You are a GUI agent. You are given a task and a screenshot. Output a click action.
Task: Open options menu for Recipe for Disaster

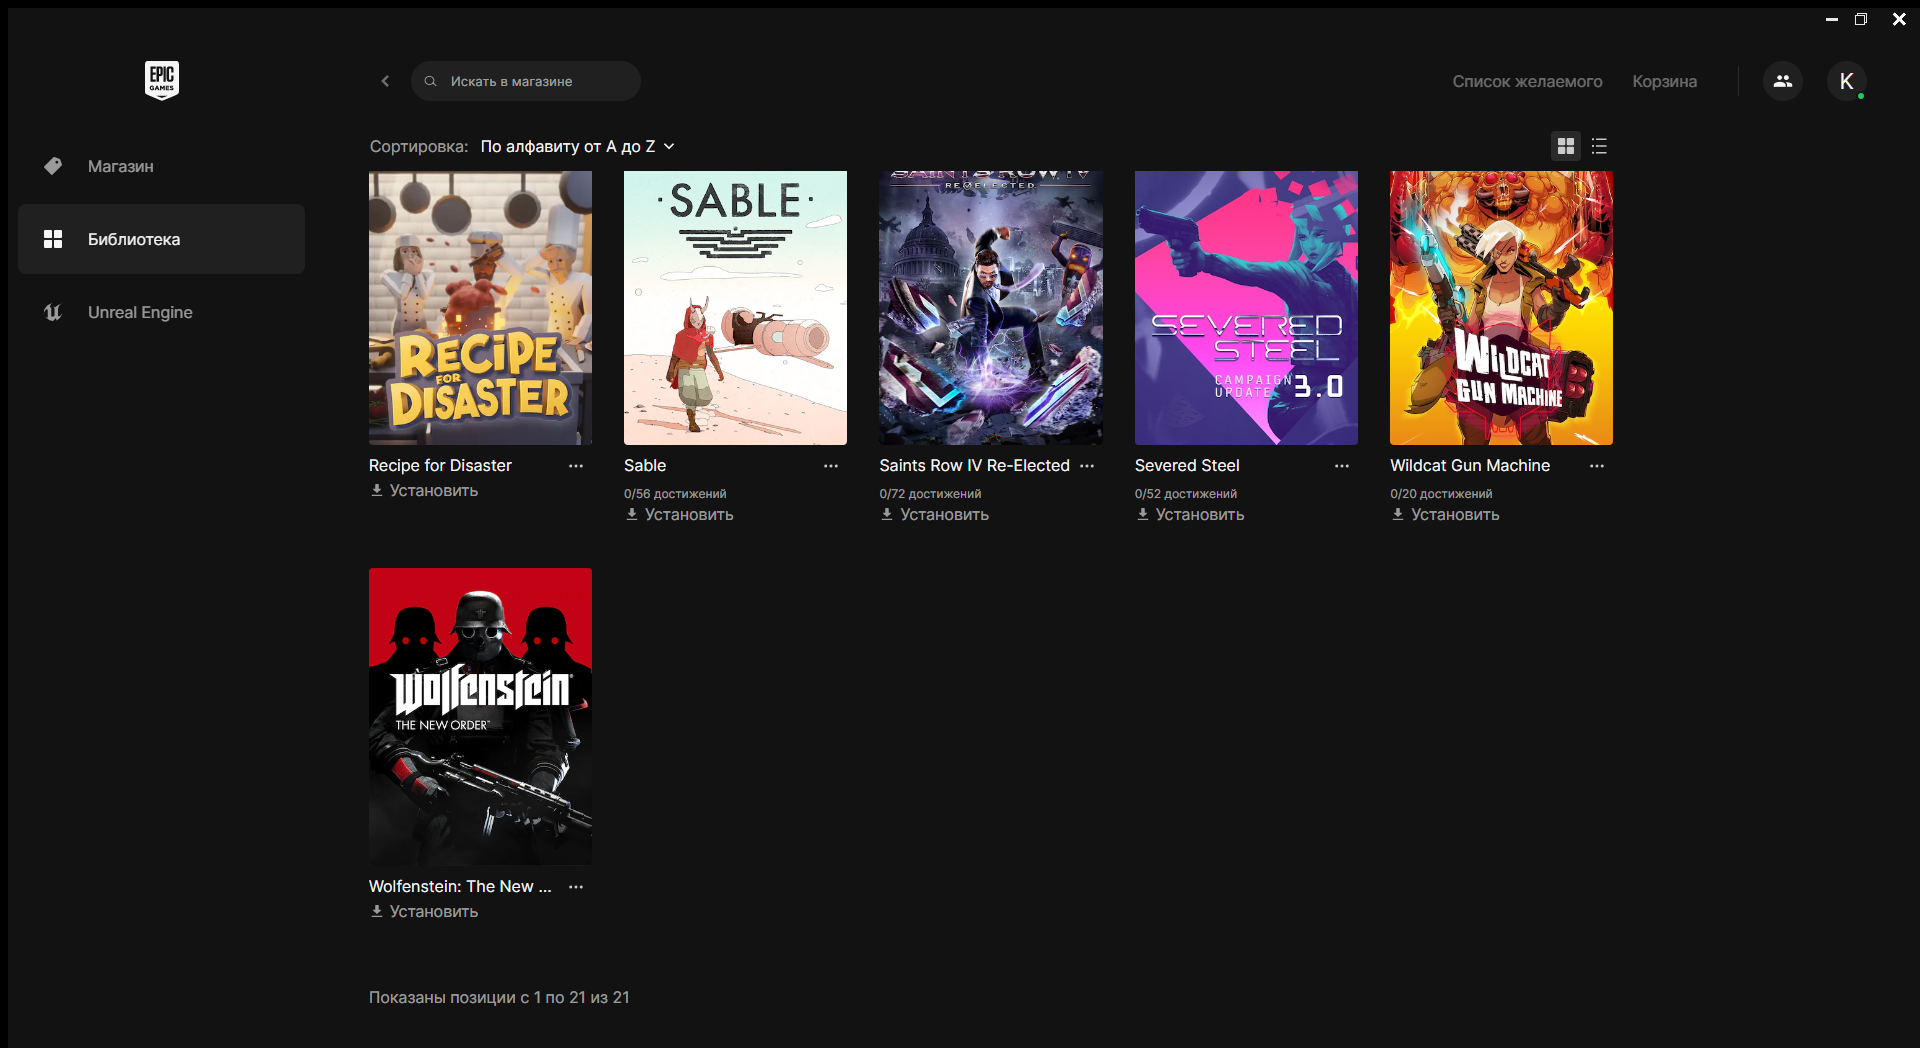[x=576, y=466]
